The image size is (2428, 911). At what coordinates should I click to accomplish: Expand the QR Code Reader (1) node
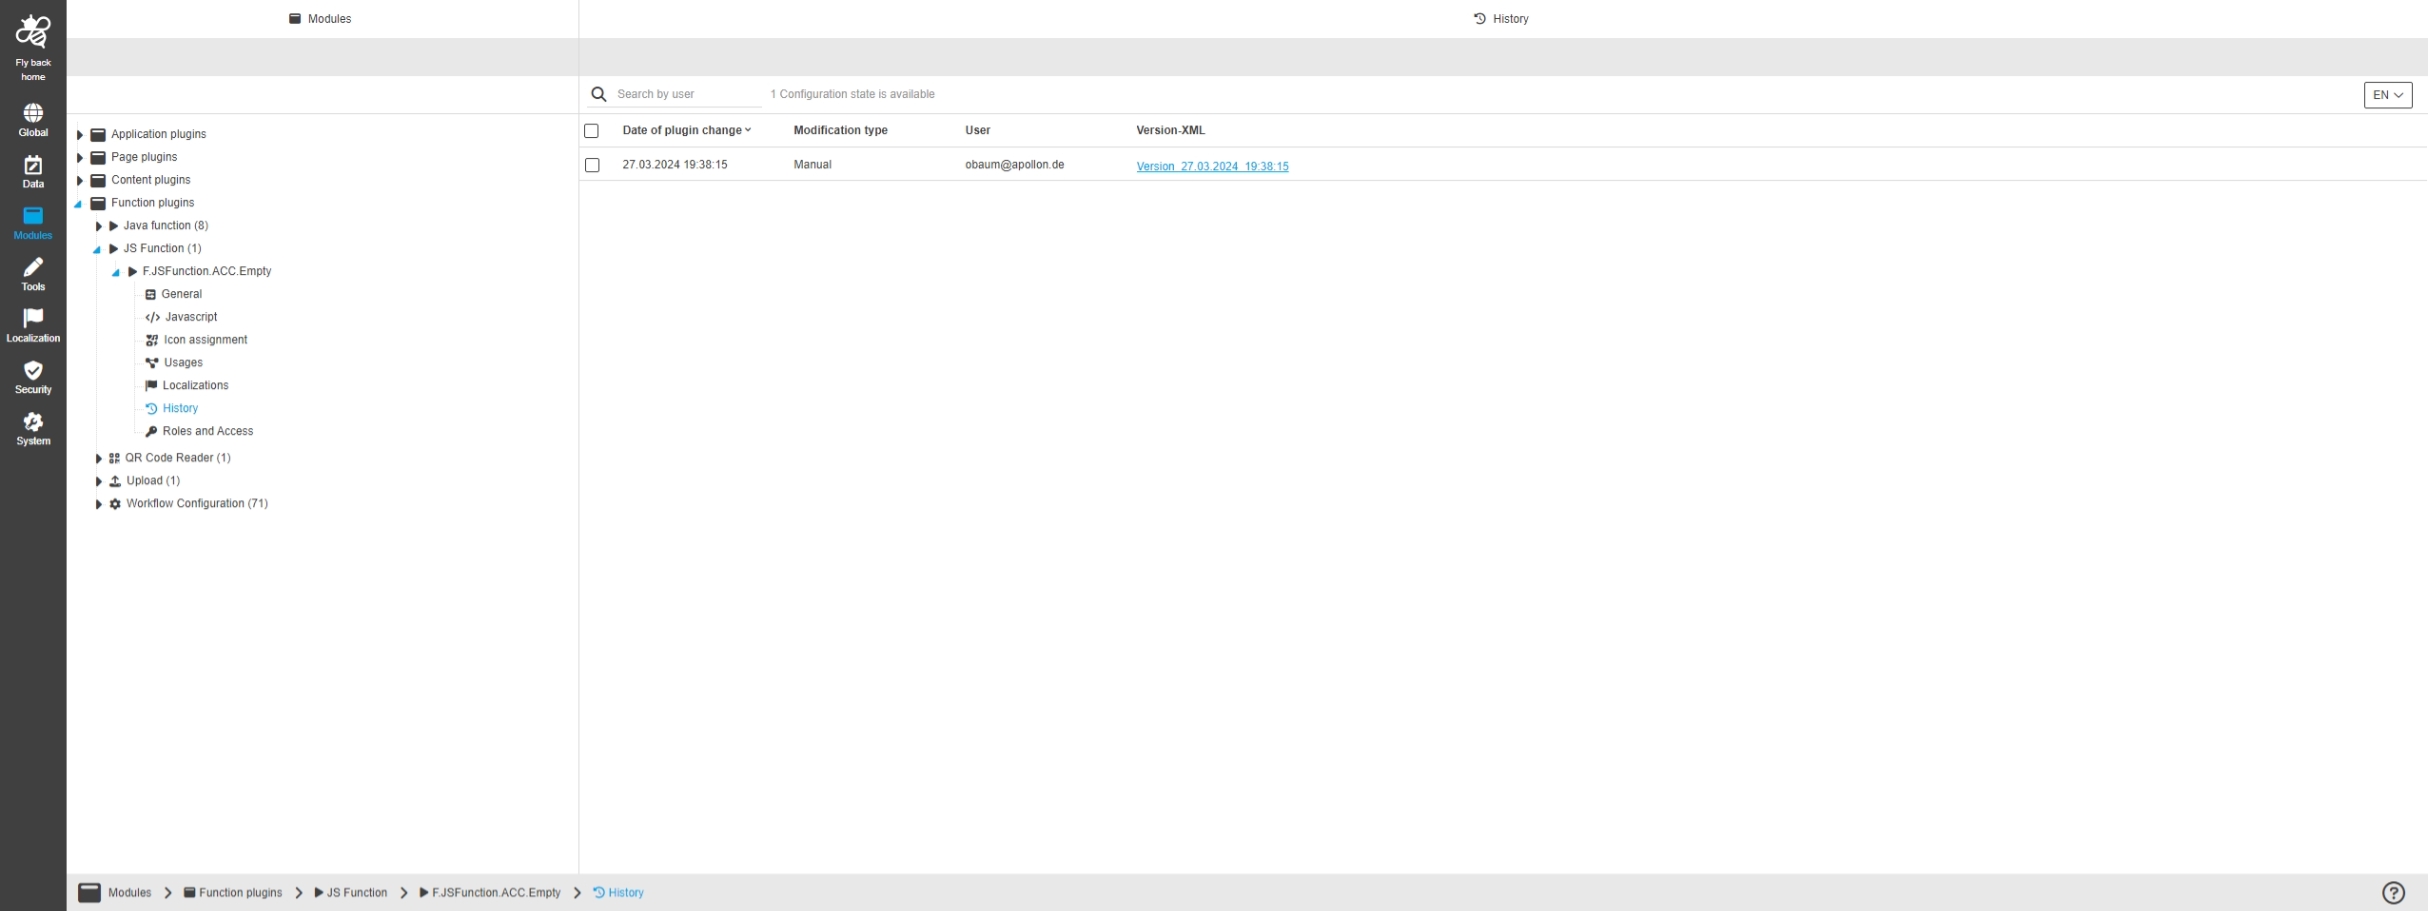[x=99, y=458]
